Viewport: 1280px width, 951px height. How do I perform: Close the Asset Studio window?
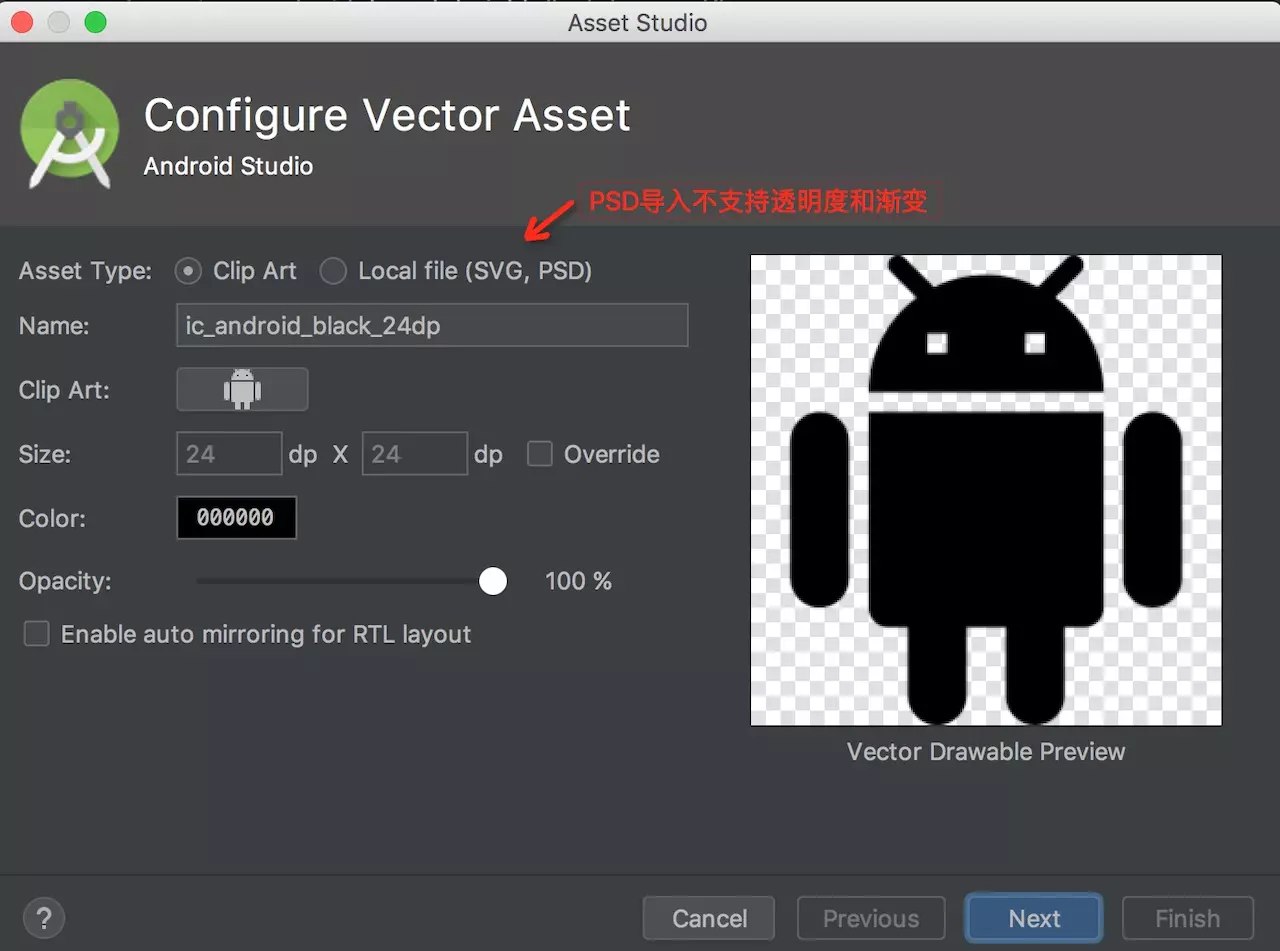click(x=23, y=22)
